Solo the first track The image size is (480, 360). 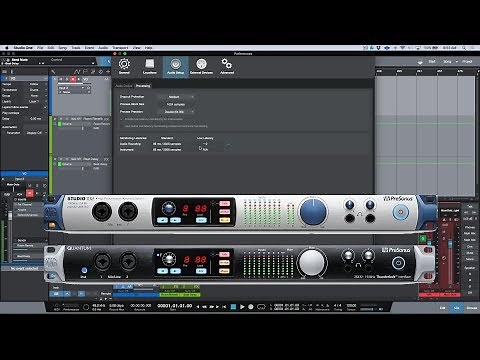pyautogui.click(x=67, y=79)
